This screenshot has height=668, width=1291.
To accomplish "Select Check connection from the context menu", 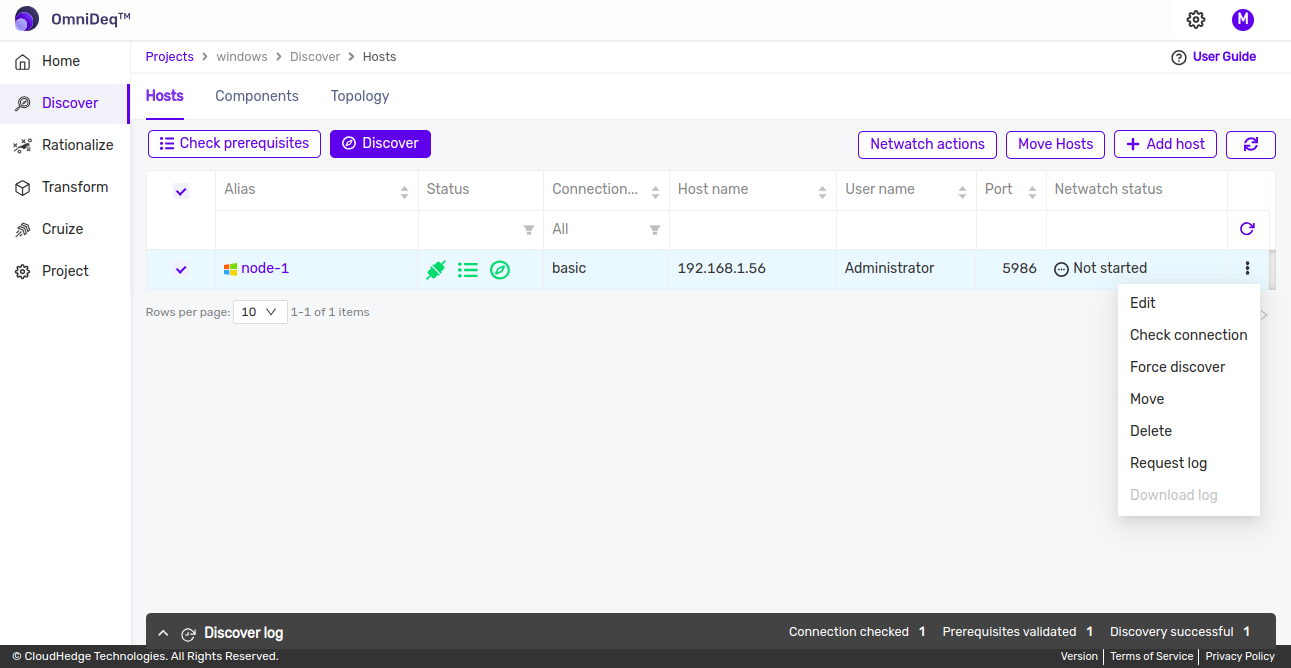I will 1189,335.
